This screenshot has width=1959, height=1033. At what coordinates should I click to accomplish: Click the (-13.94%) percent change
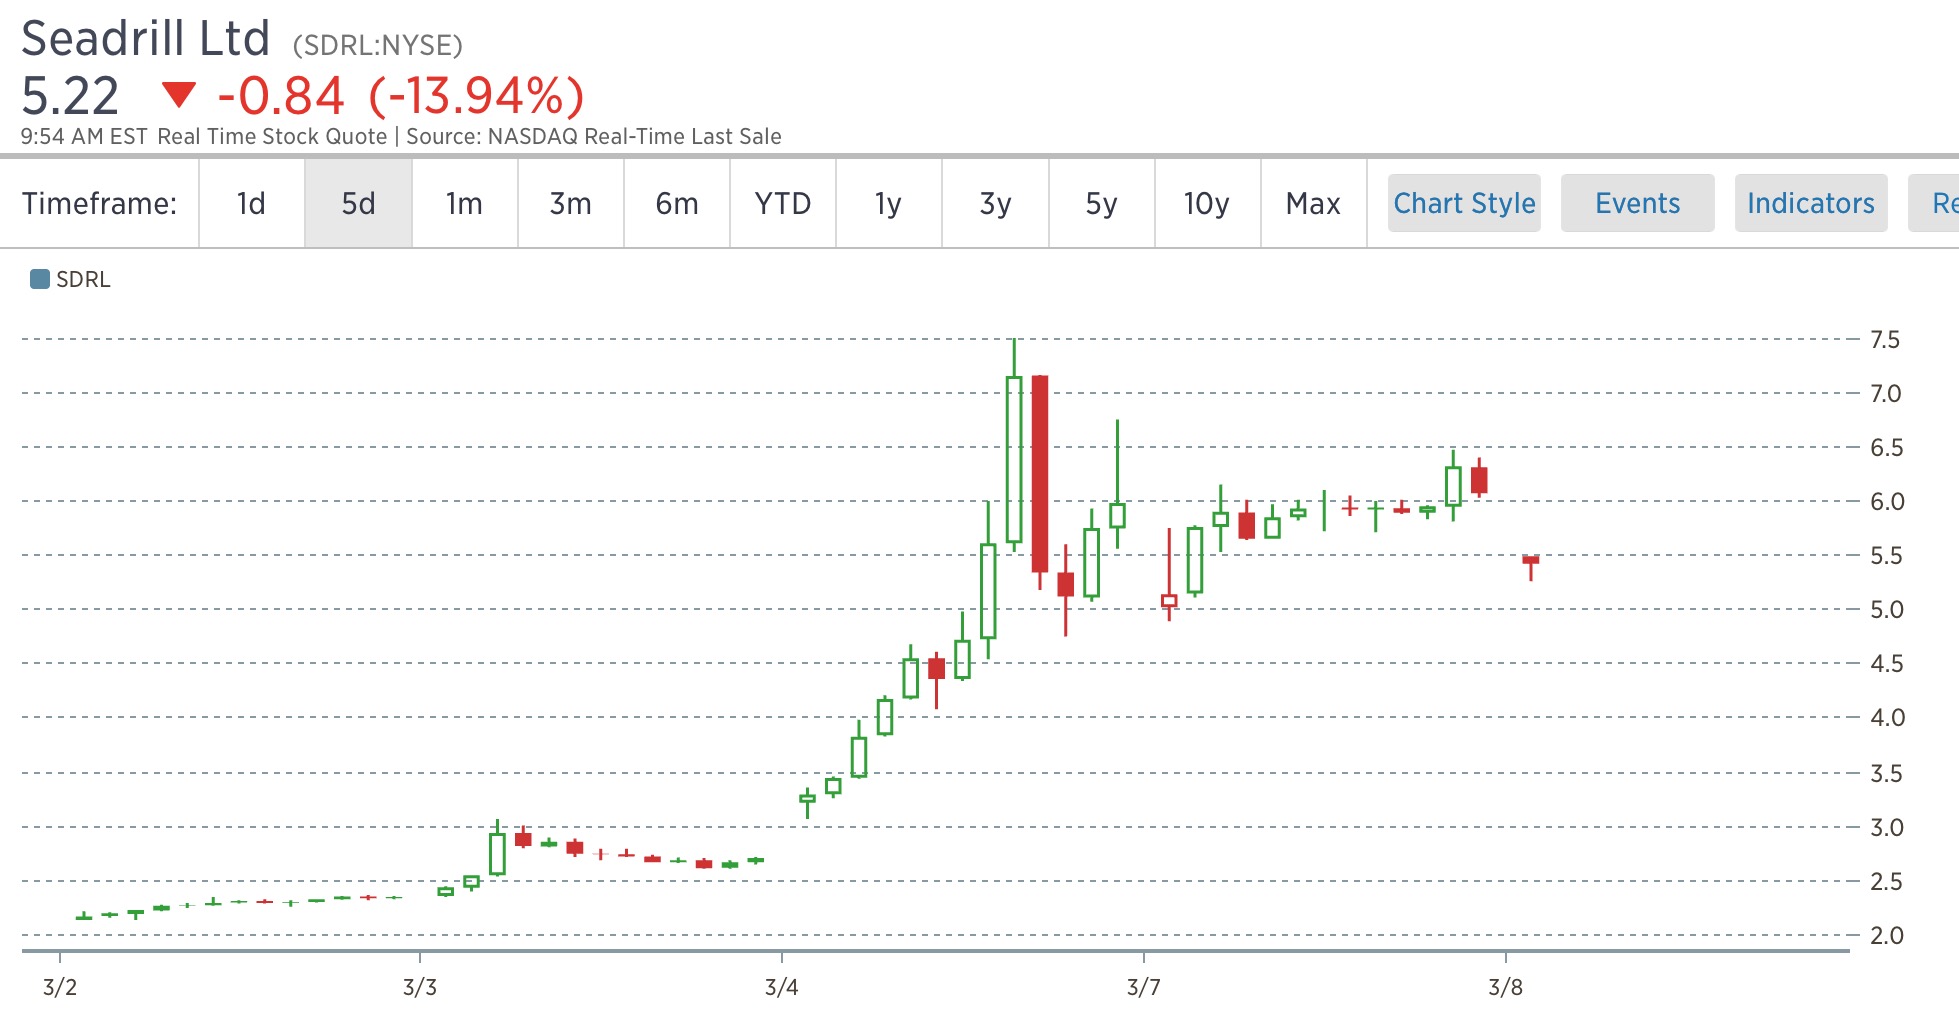coord(476,96)
